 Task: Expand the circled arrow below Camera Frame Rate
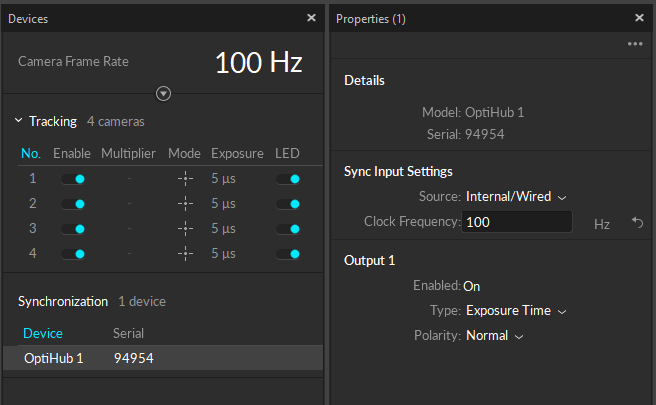click(164, 93)
